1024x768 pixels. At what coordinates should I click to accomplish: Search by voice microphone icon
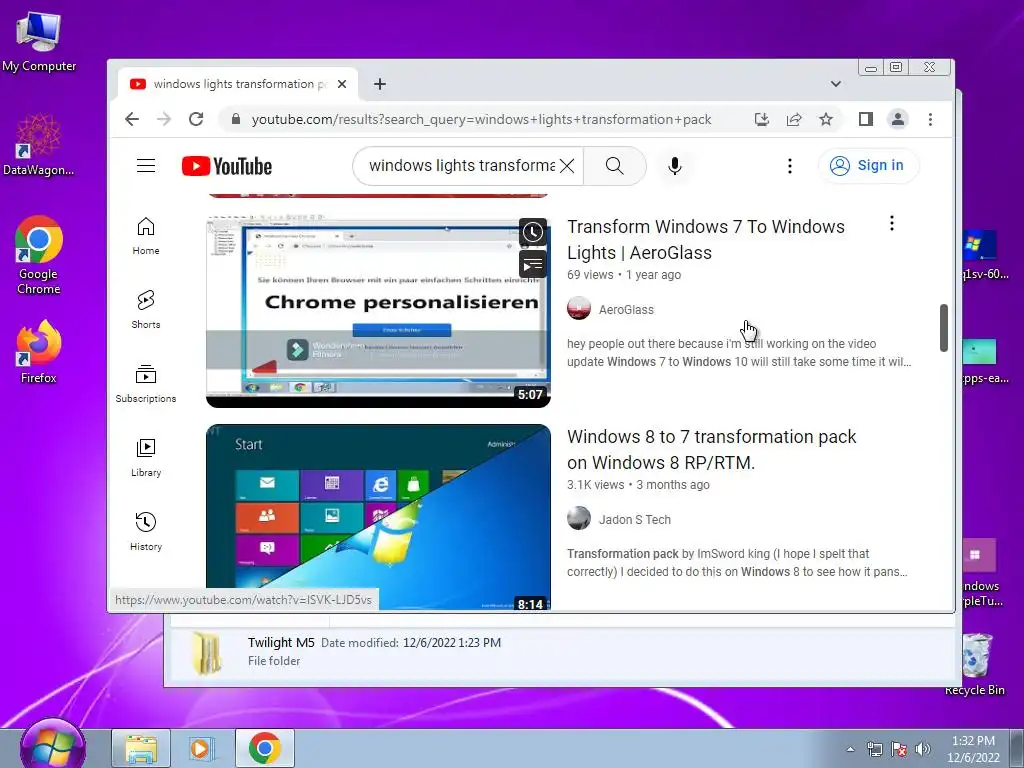coord(675,166)
